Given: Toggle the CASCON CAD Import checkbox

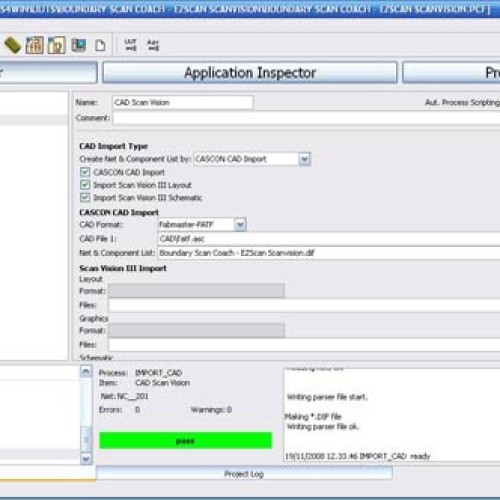Looking at the screenshot, I should point(85,172).
